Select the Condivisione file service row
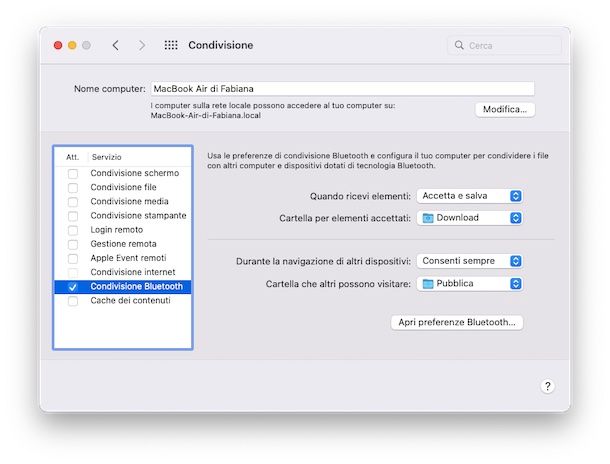Viewport: 610px width, 464px height. point(123,187)
